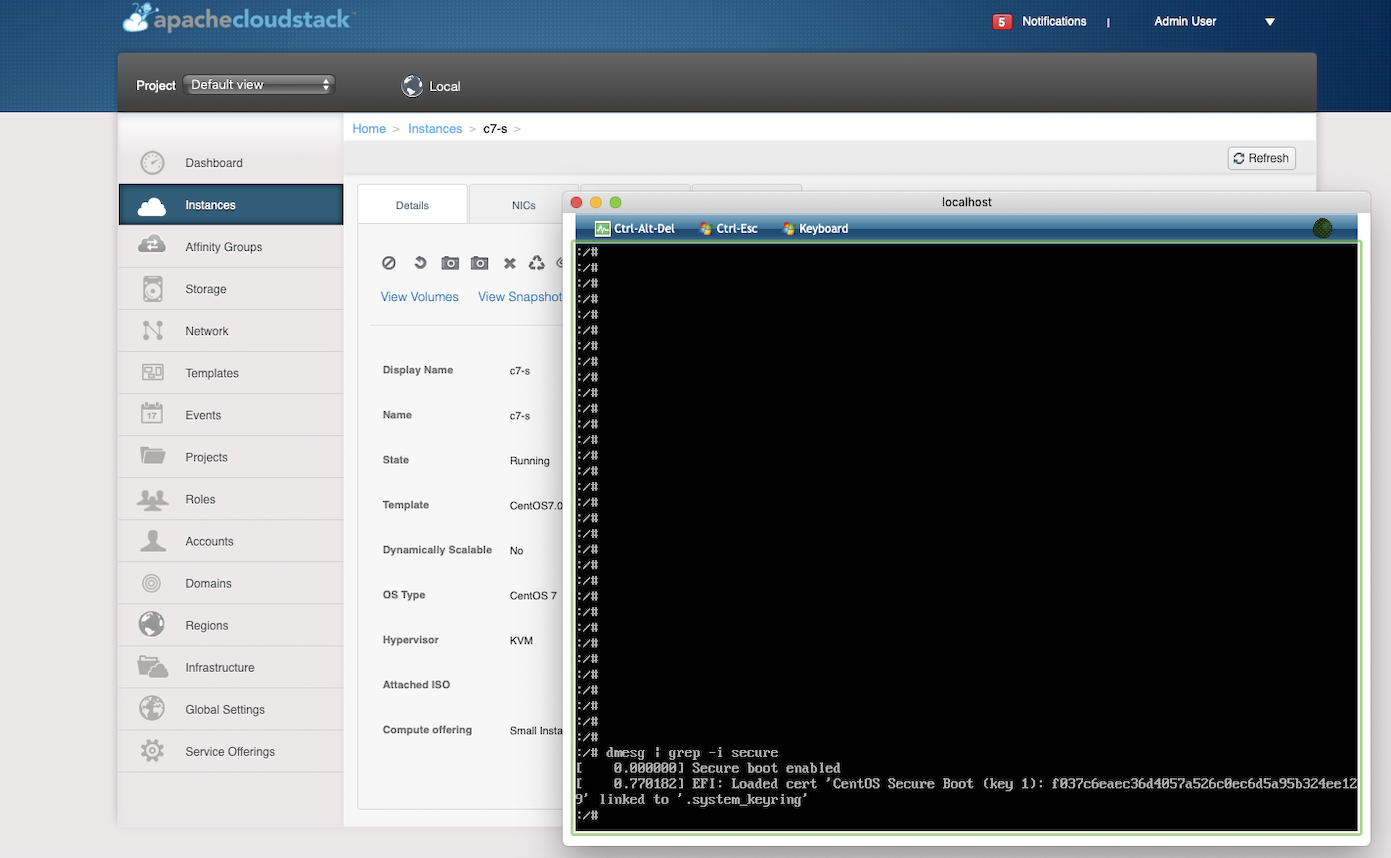This screenshot has height=858, width=1391.
Task: Open the Storage disk icon
Action: coord(152,289)
